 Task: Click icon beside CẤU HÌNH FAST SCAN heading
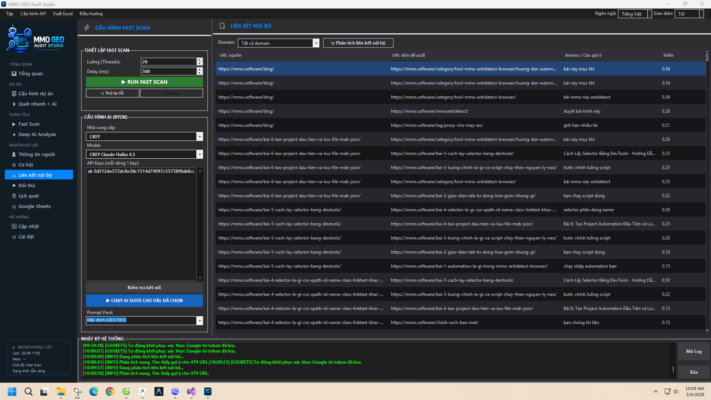click(x=87, y=28)
